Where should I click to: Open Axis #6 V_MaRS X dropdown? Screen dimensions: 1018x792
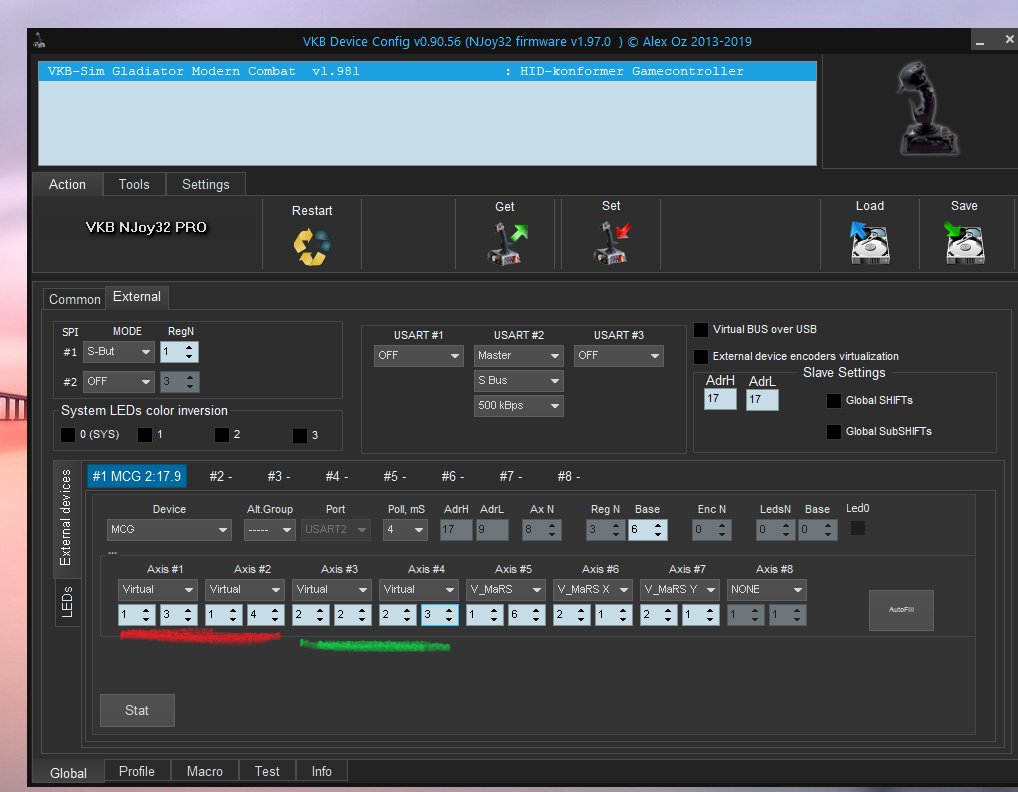click(592, 589)
